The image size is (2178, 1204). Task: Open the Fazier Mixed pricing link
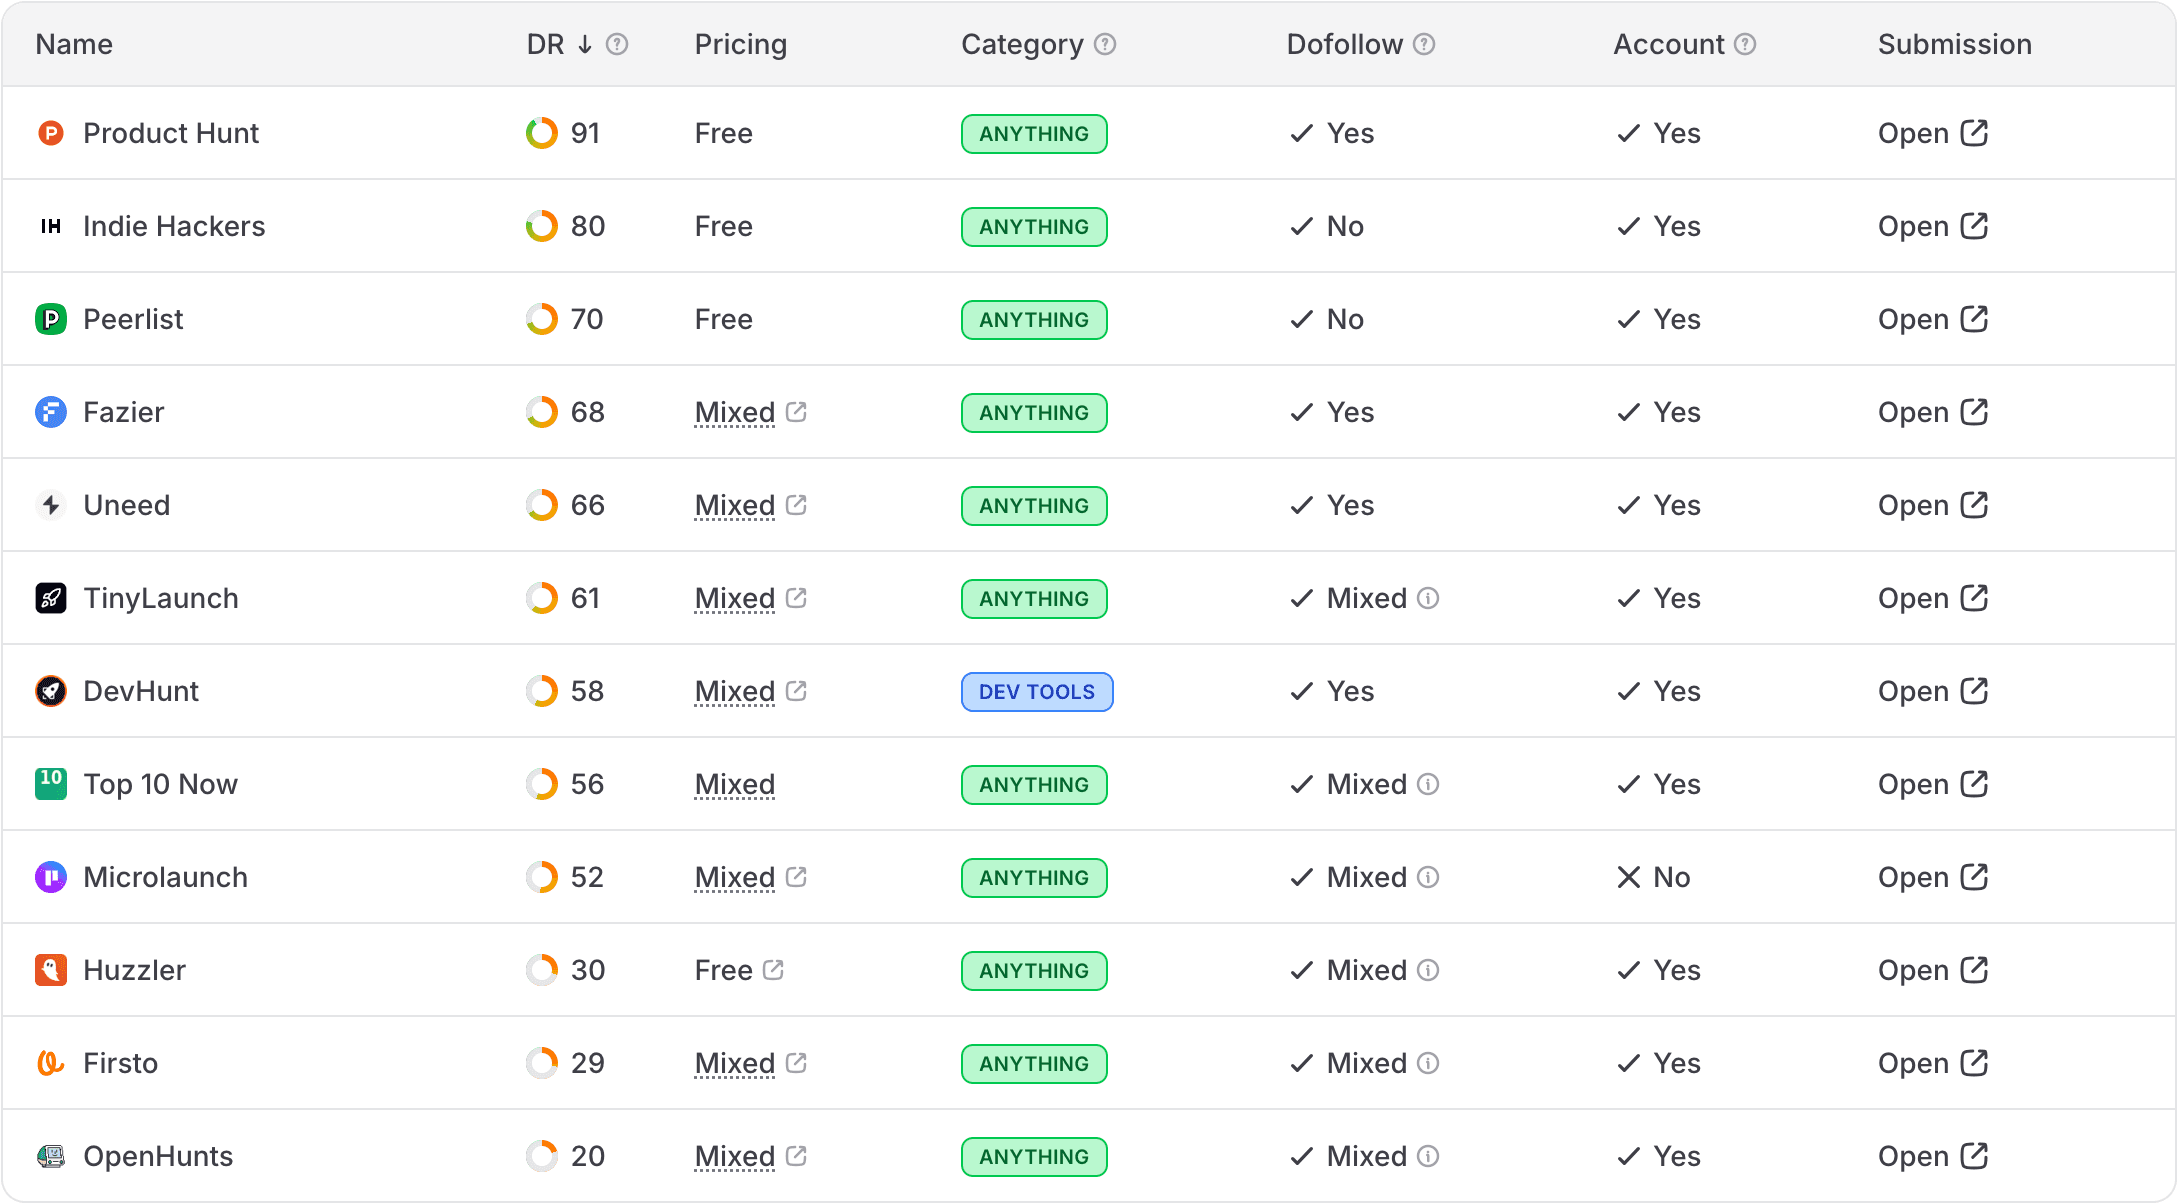pyautogui.click(x=735, y=412)
